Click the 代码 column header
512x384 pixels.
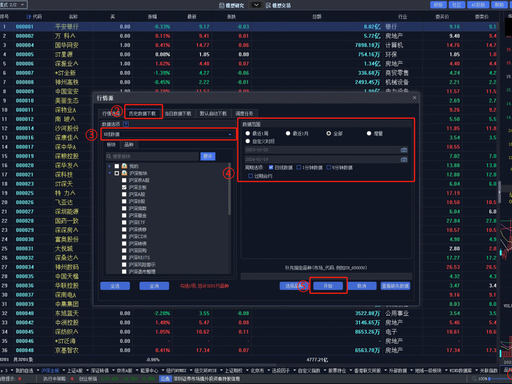coord(37,17)
